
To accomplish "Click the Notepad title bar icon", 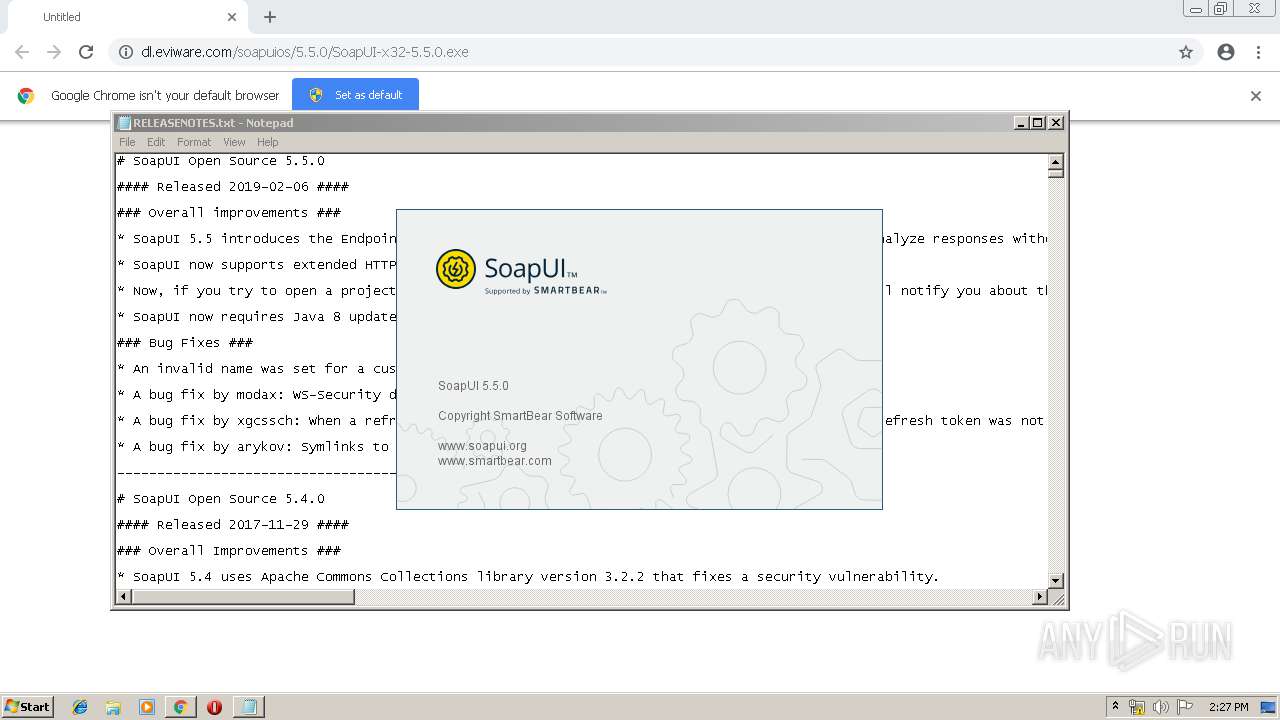I will pyautogui.click(x=124, y=123).
